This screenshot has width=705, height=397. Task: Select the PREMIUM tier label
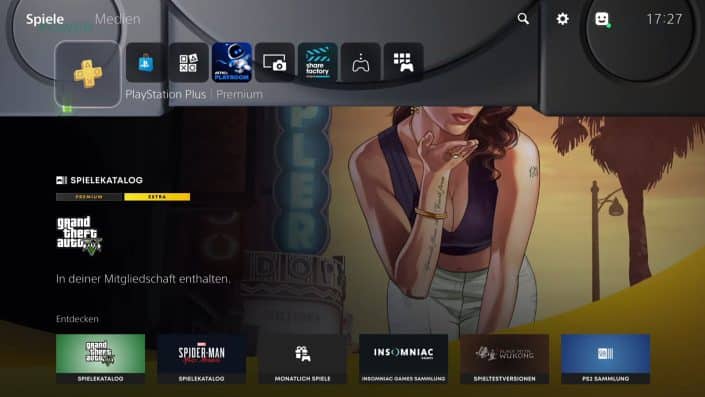(x=89, y=196)
